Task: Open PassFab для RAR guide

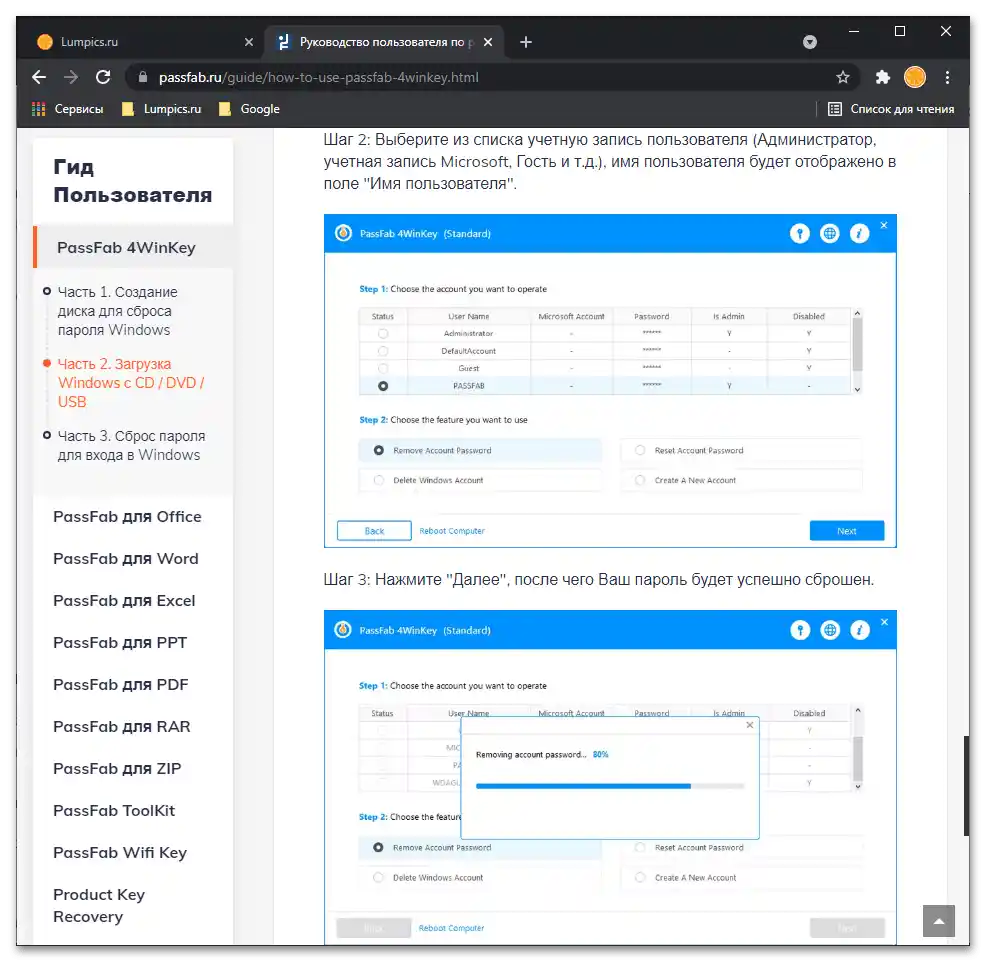Action: pos(122,727)
